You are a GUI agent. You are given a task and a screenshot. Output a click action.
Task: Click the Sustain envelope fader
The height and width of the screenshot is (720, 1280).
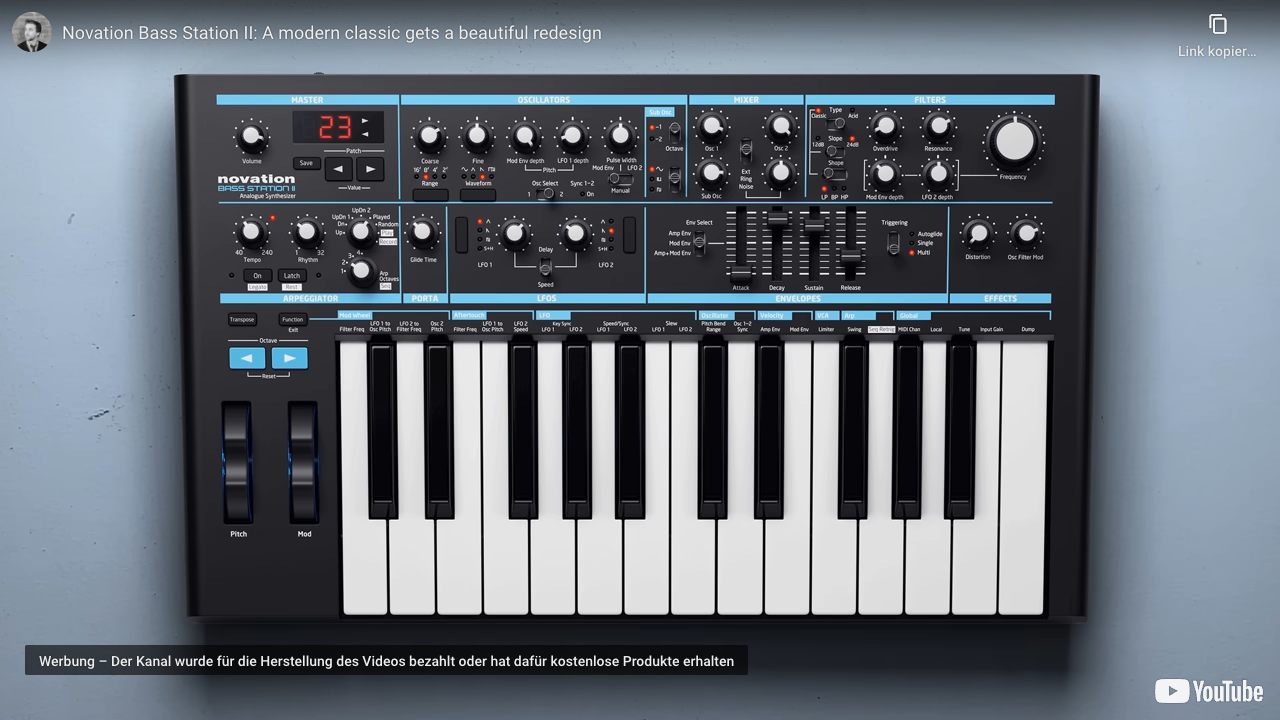point(814,227)
